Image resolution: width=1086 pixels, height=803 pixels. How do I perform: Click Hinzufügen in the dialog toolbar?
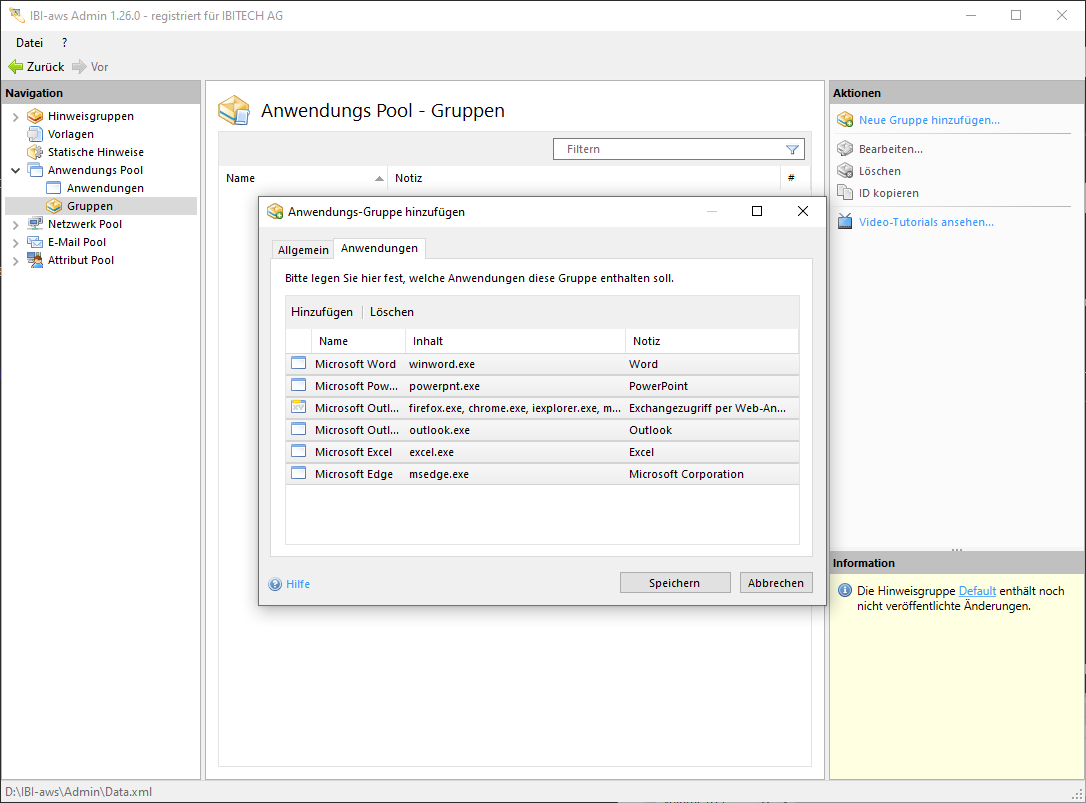tap(322, 312)
